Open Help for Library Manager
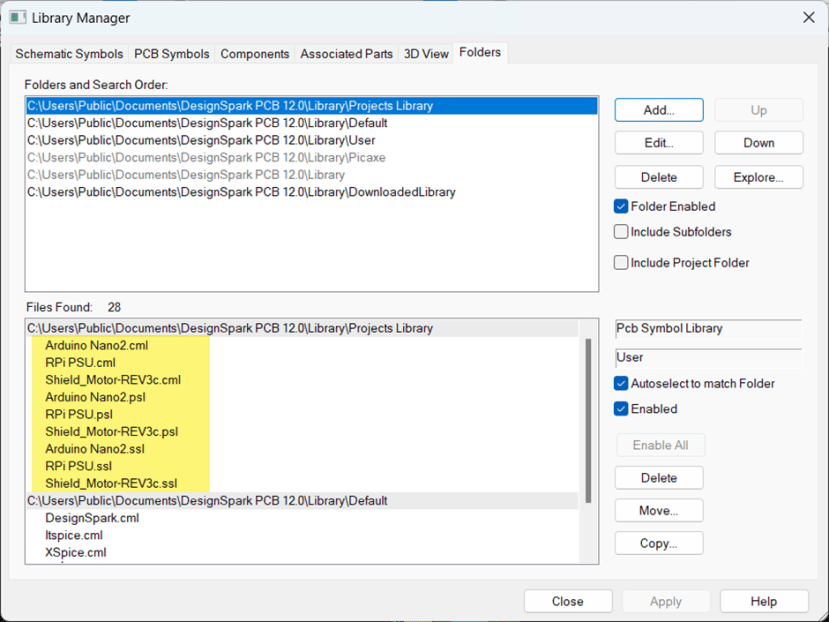 764,601
